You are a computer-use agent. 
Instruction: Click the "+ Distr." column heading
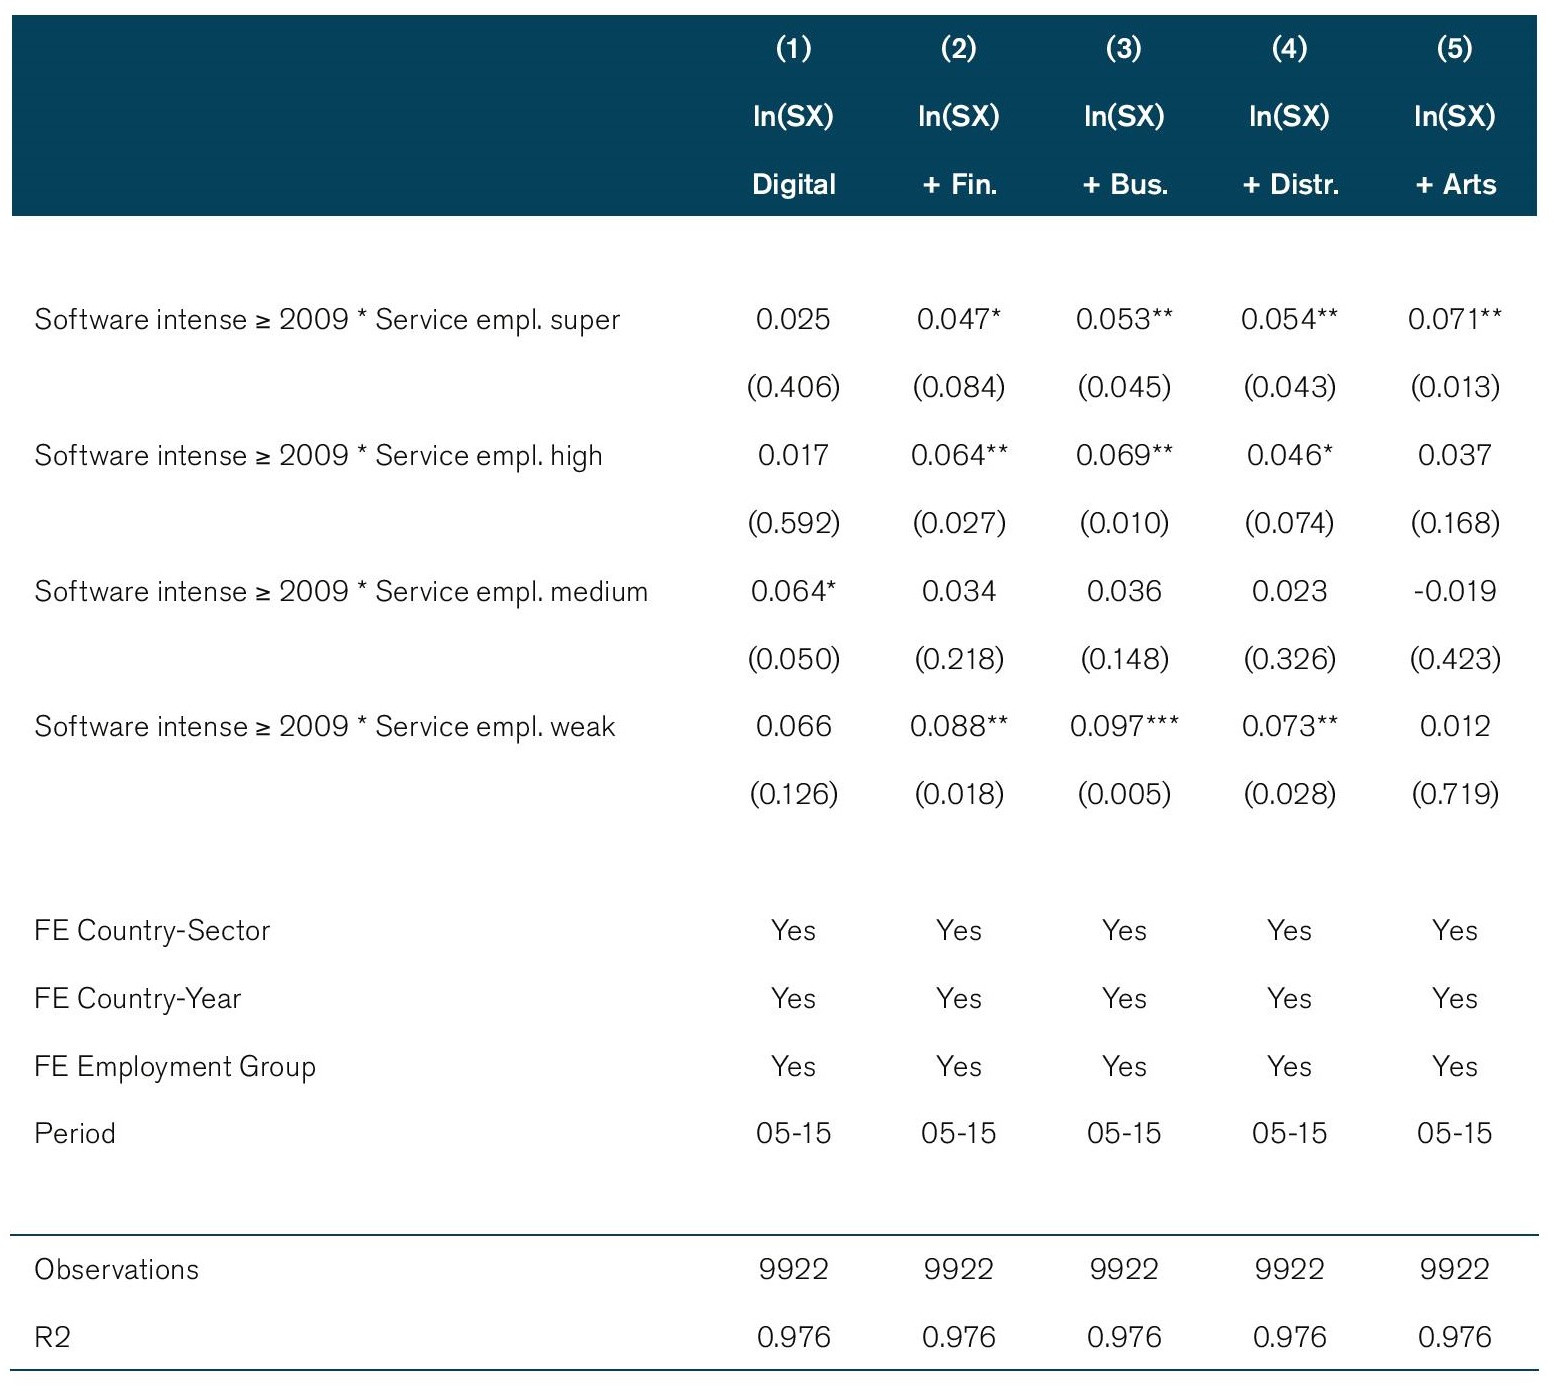tap(1289, 184)
